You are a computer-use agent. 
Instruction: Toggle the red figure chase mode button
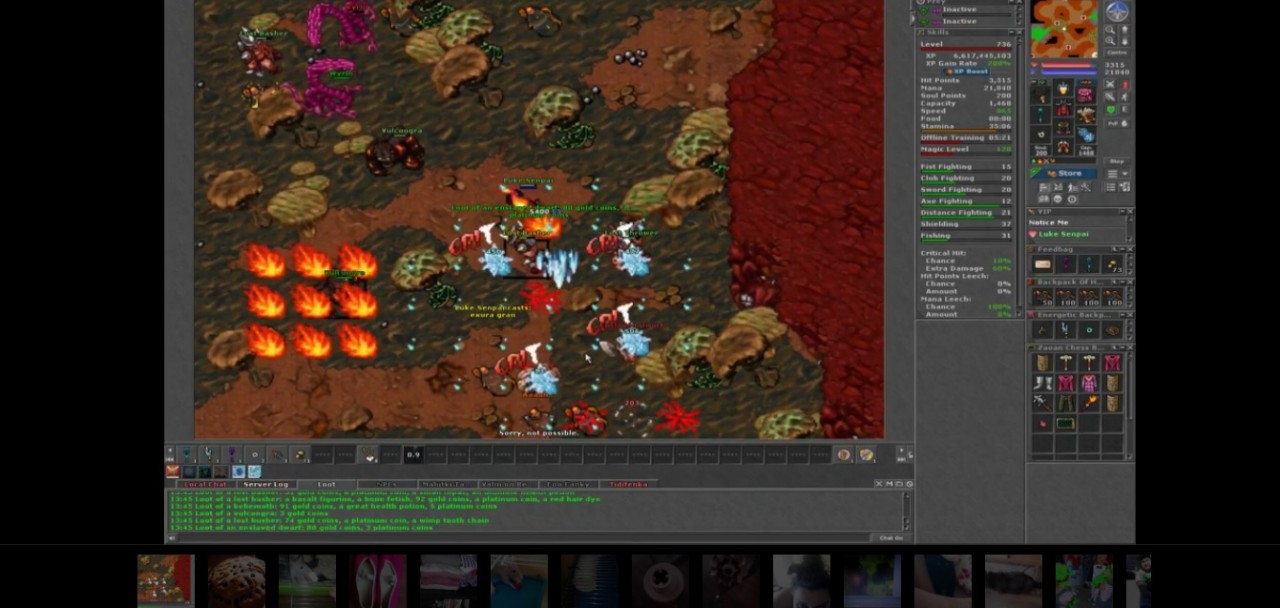click(1125, 84)
